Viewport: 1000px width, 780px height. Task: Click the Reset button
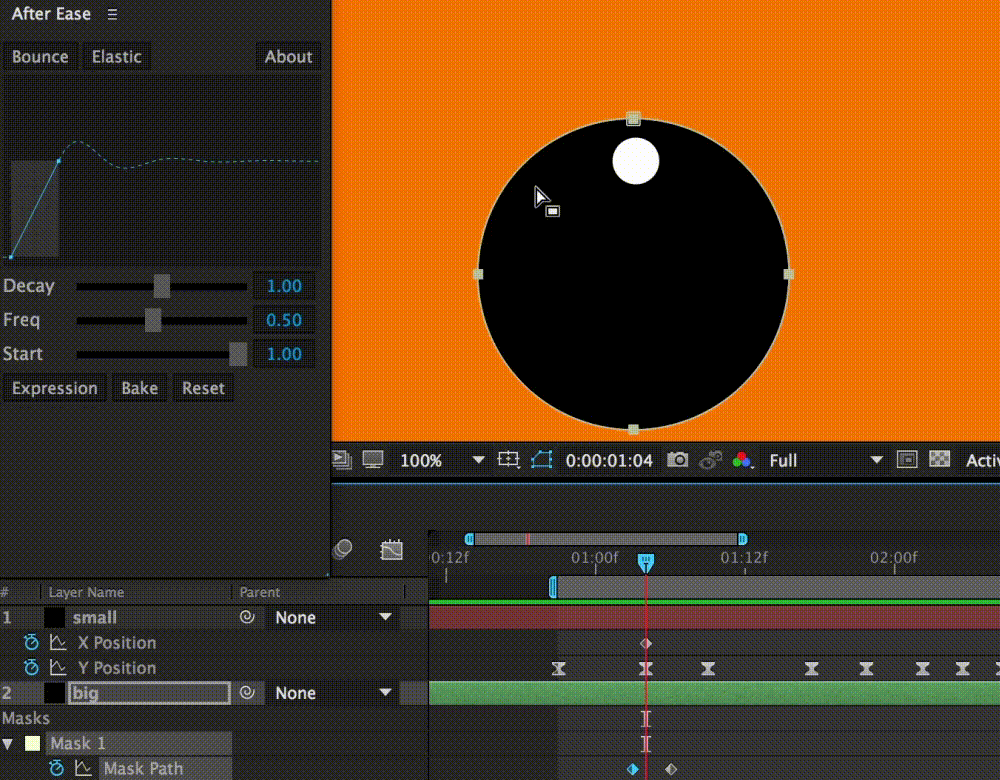coord(203,388)
